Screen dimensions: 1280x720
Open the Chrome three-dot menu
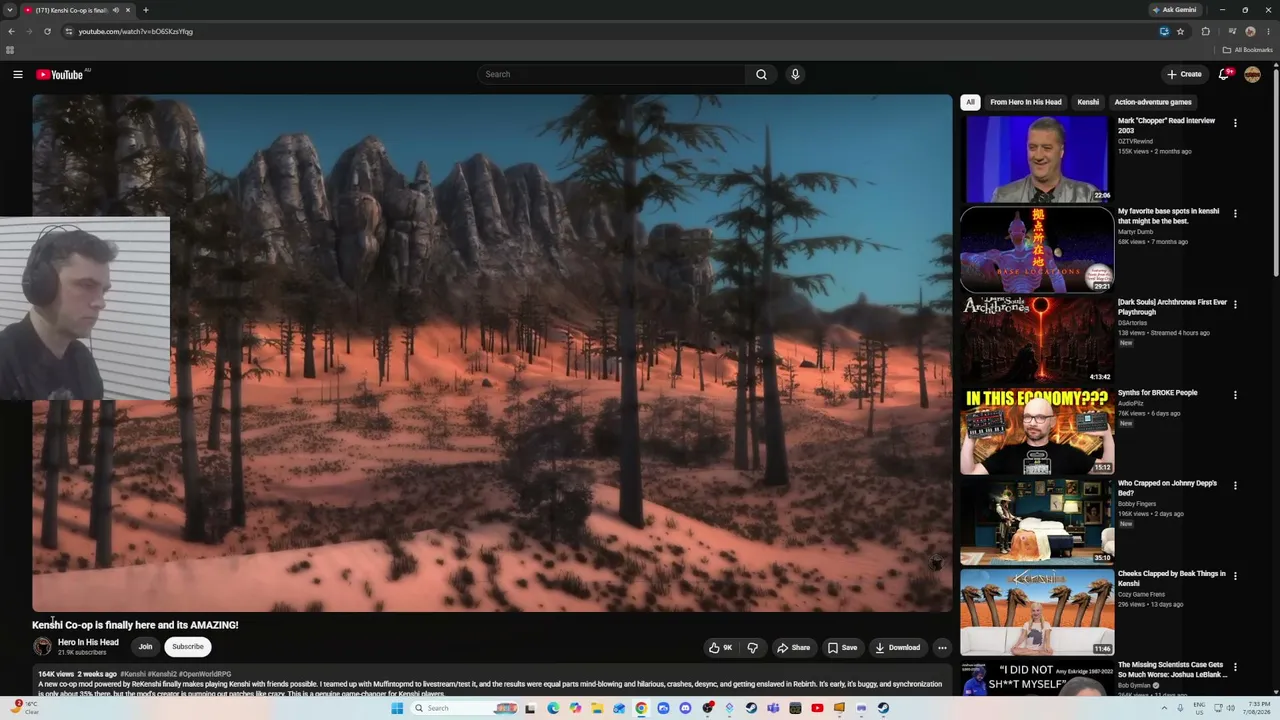(x=1268, y=31)
